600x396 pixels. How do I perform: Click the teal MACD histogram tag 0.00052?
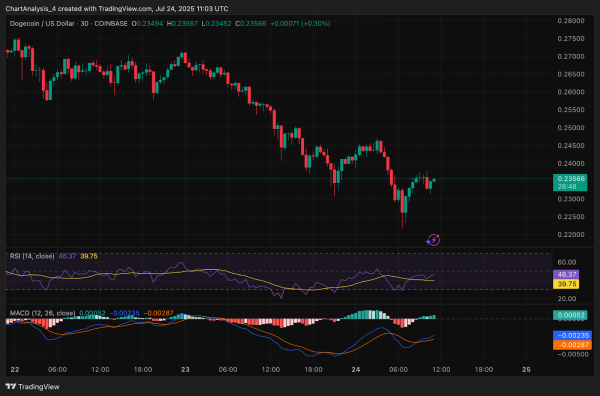pyautogui.click(x=570, y=315)
